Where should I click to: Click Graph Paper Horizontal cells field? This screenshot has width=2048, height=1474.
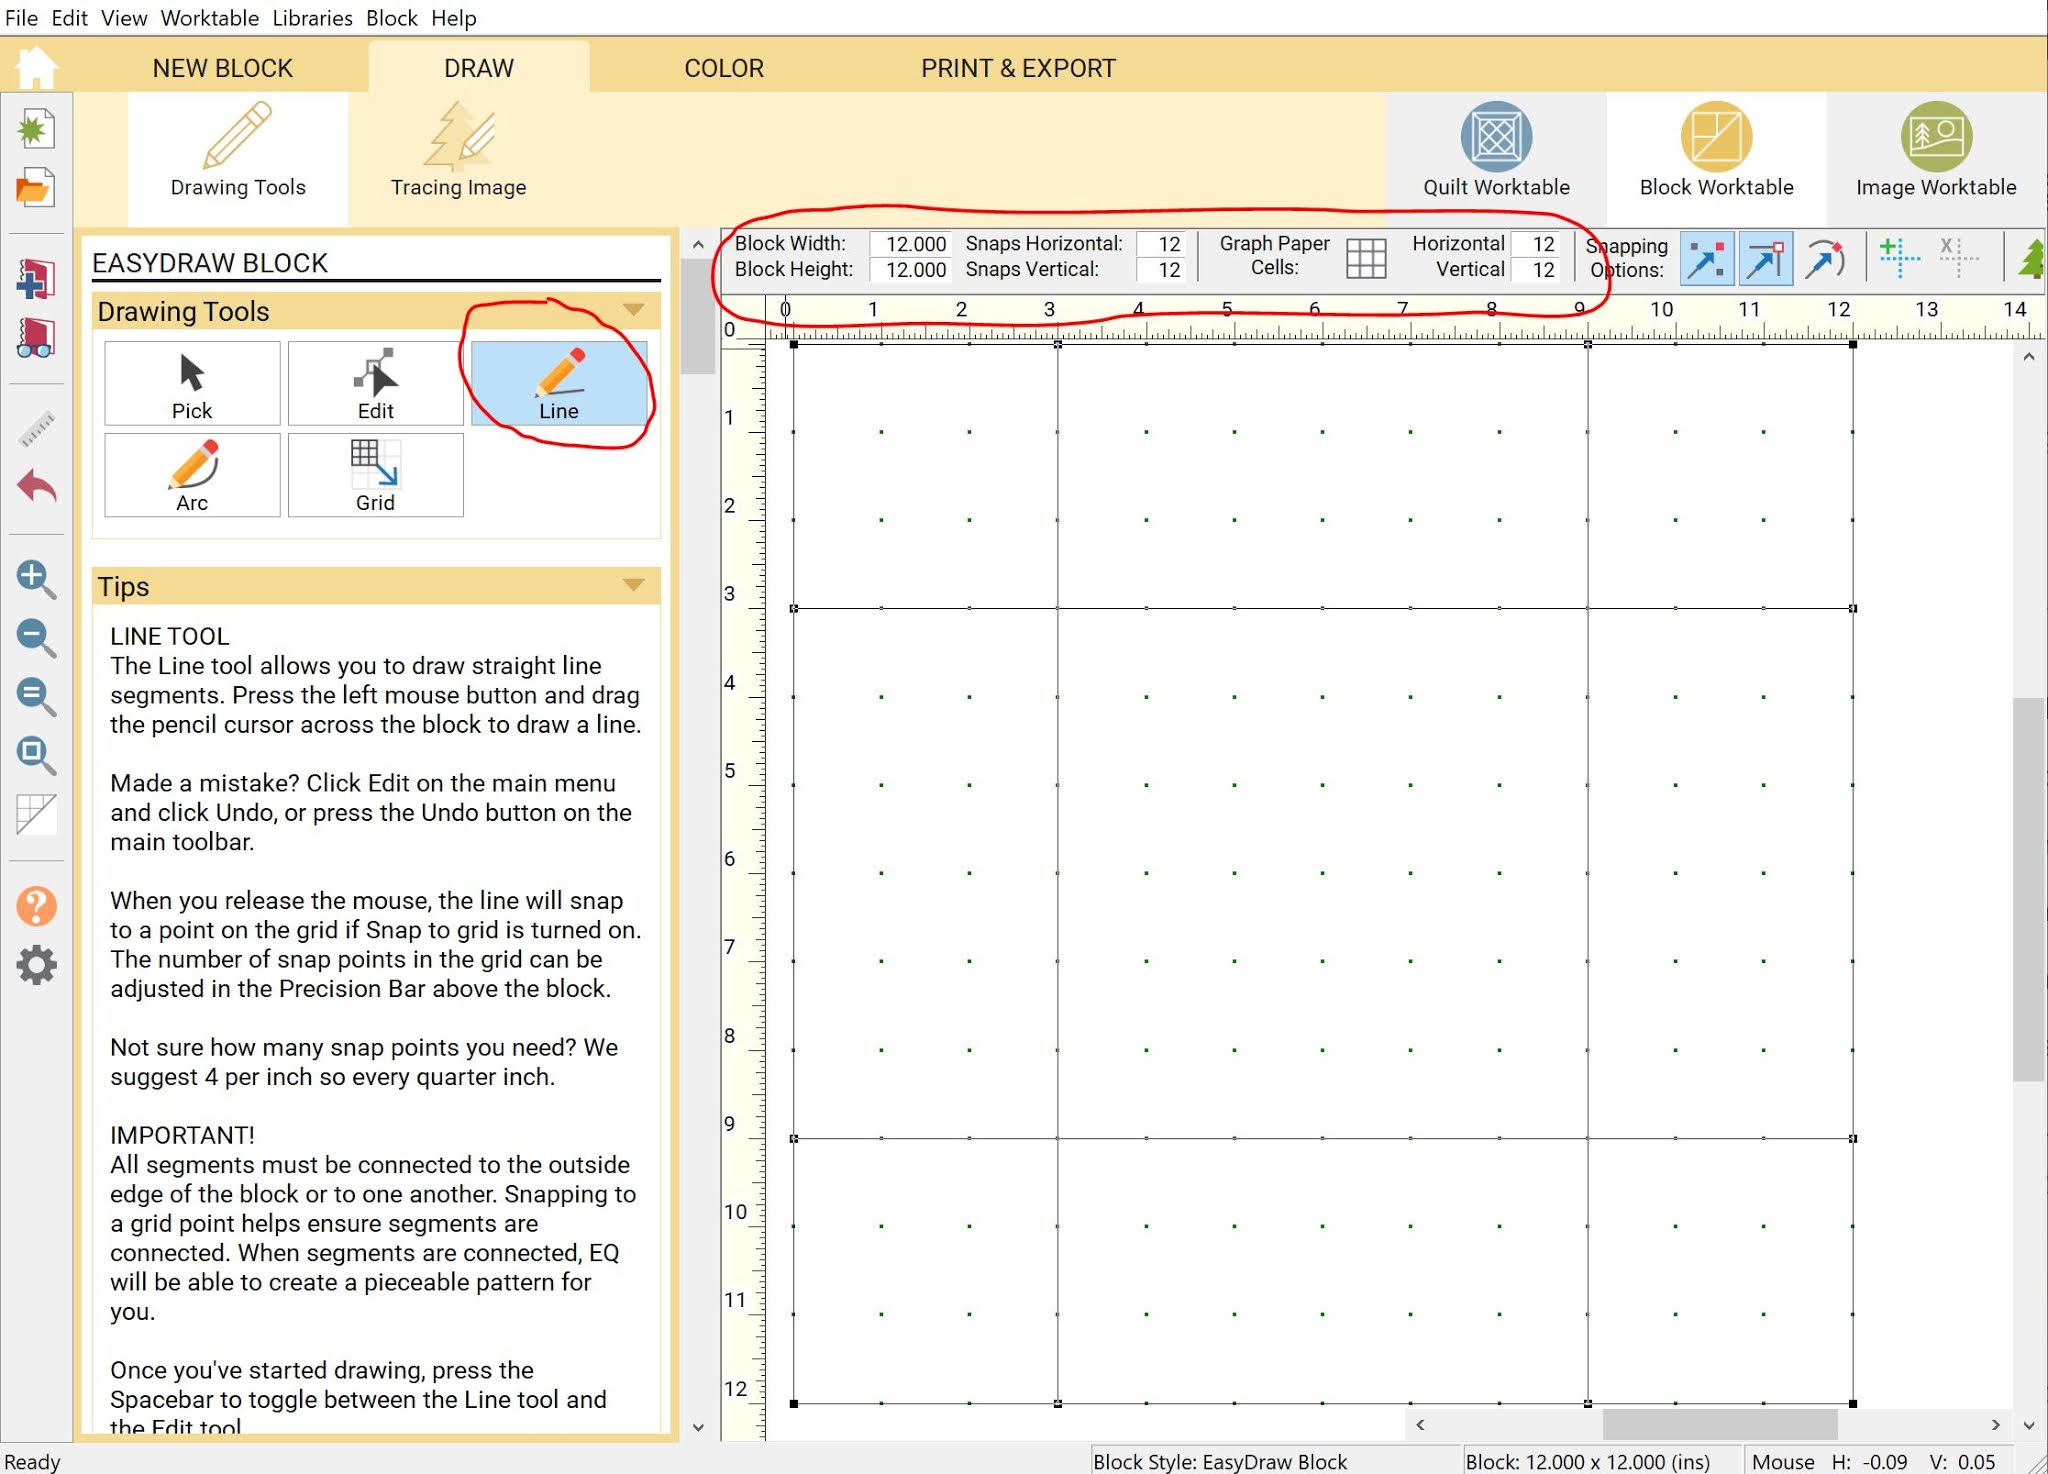1535,244
